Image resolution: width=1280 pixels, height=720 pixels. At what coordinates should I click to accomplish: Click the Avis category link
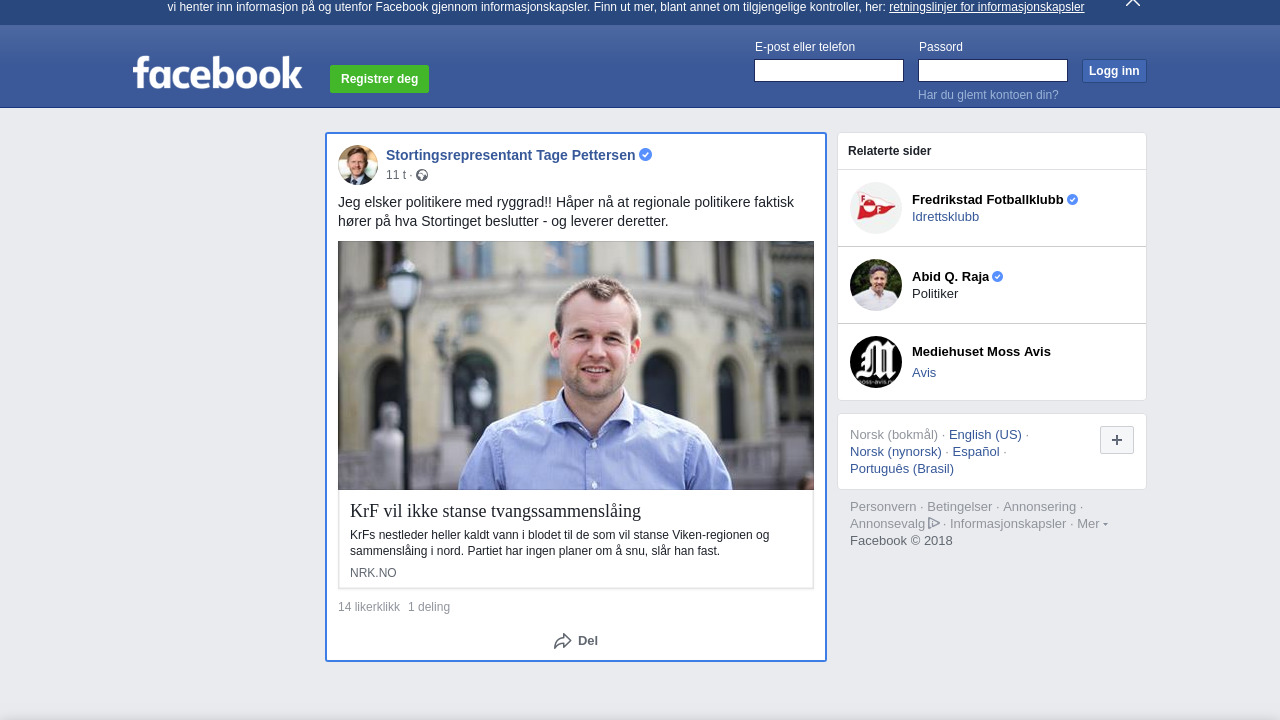[924, 373]
